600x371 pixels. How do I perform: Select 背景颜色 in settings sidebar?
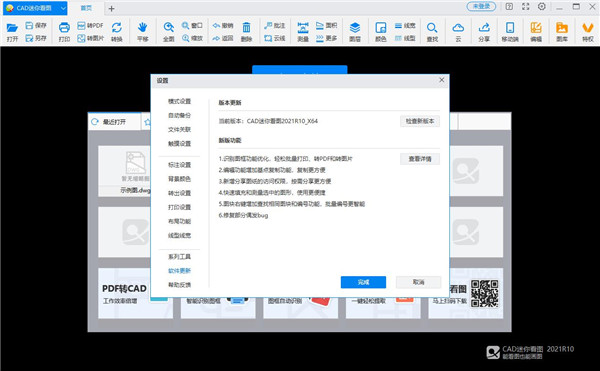coord(179,179)
